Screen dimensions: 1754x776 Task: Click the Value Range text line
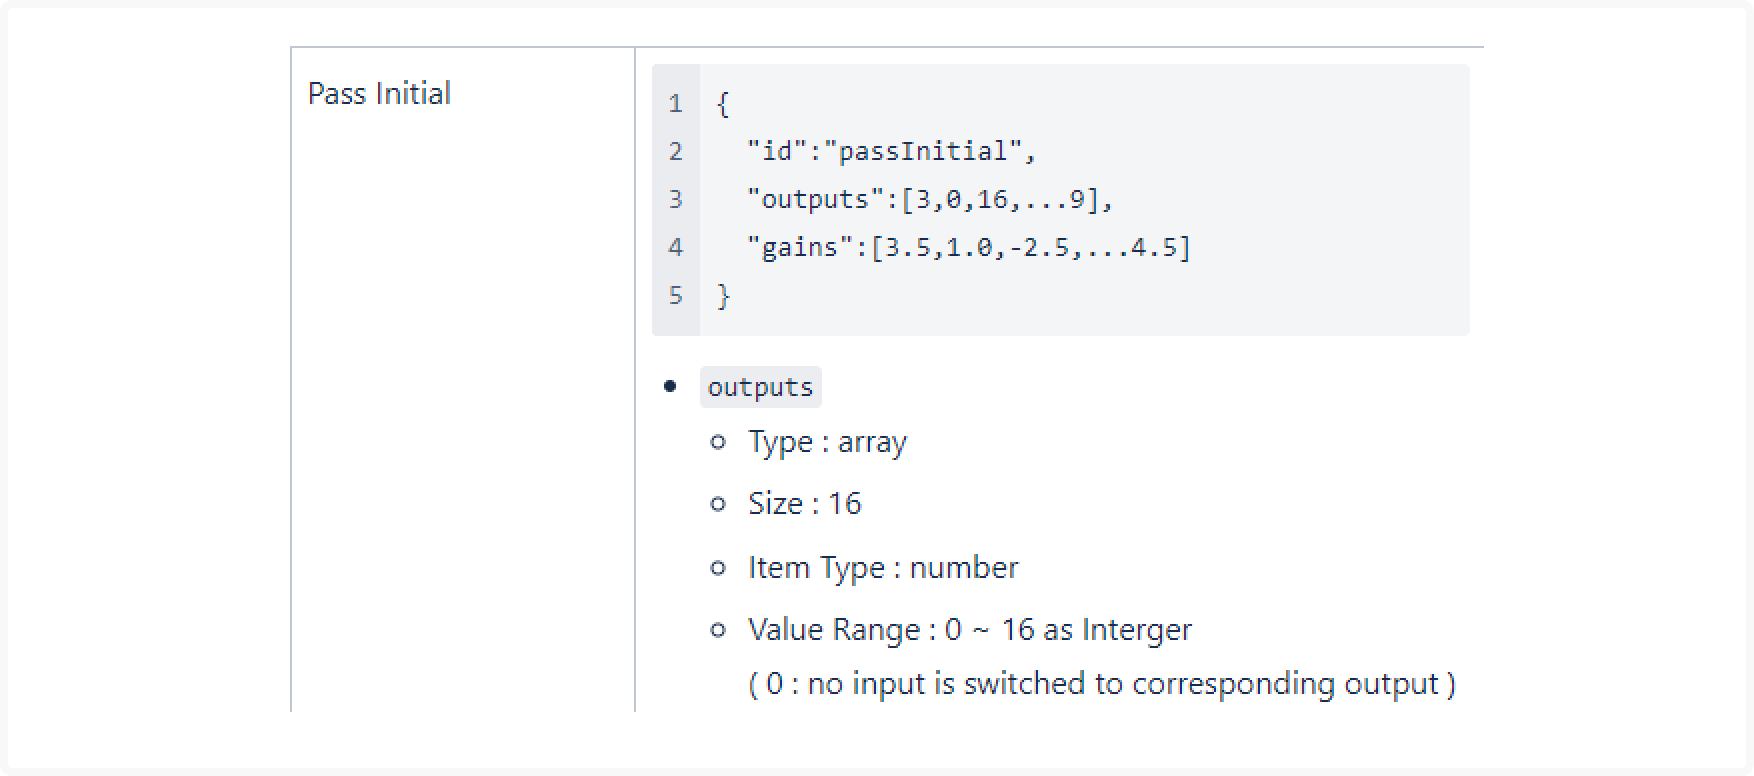click(970, 629)
